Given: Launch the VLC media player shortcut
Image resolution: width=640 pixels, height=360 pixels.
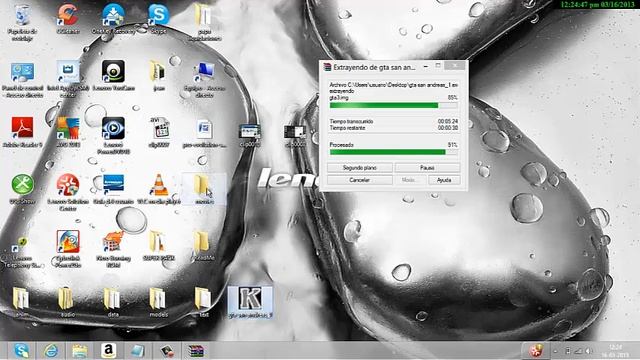Looking at the screenshot, I should click(159, 189).
